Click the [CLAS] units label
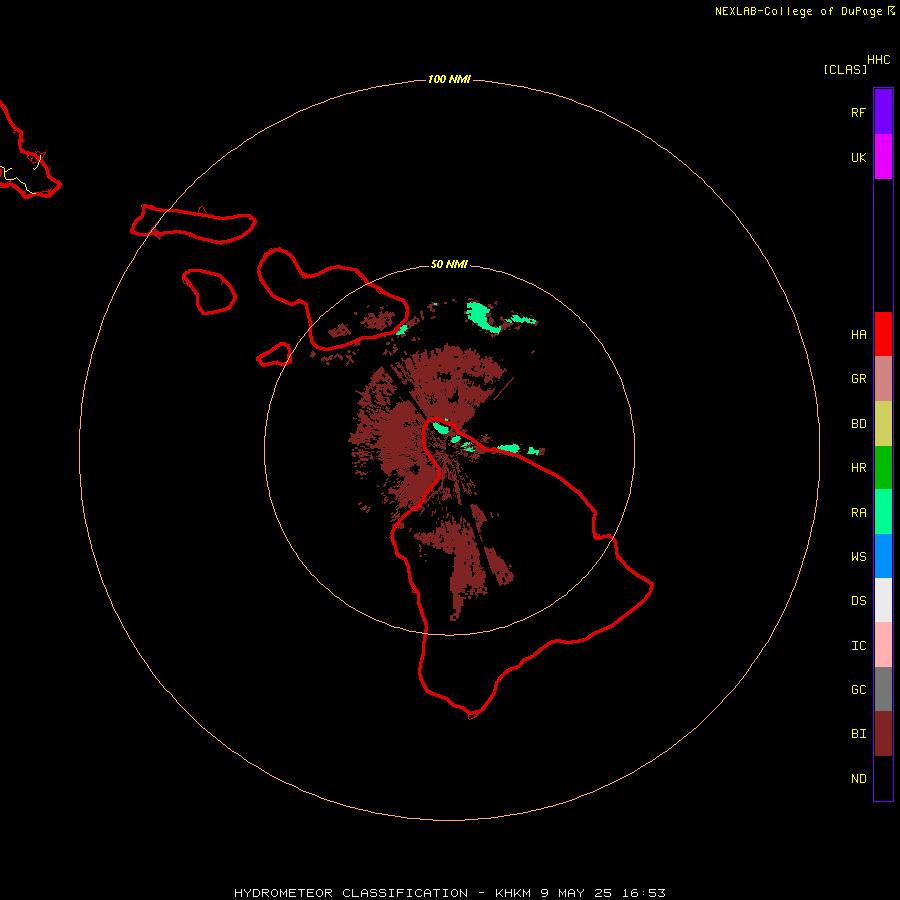Image resolution: width=900 pixels, height=900 pixels. [845, 69]
